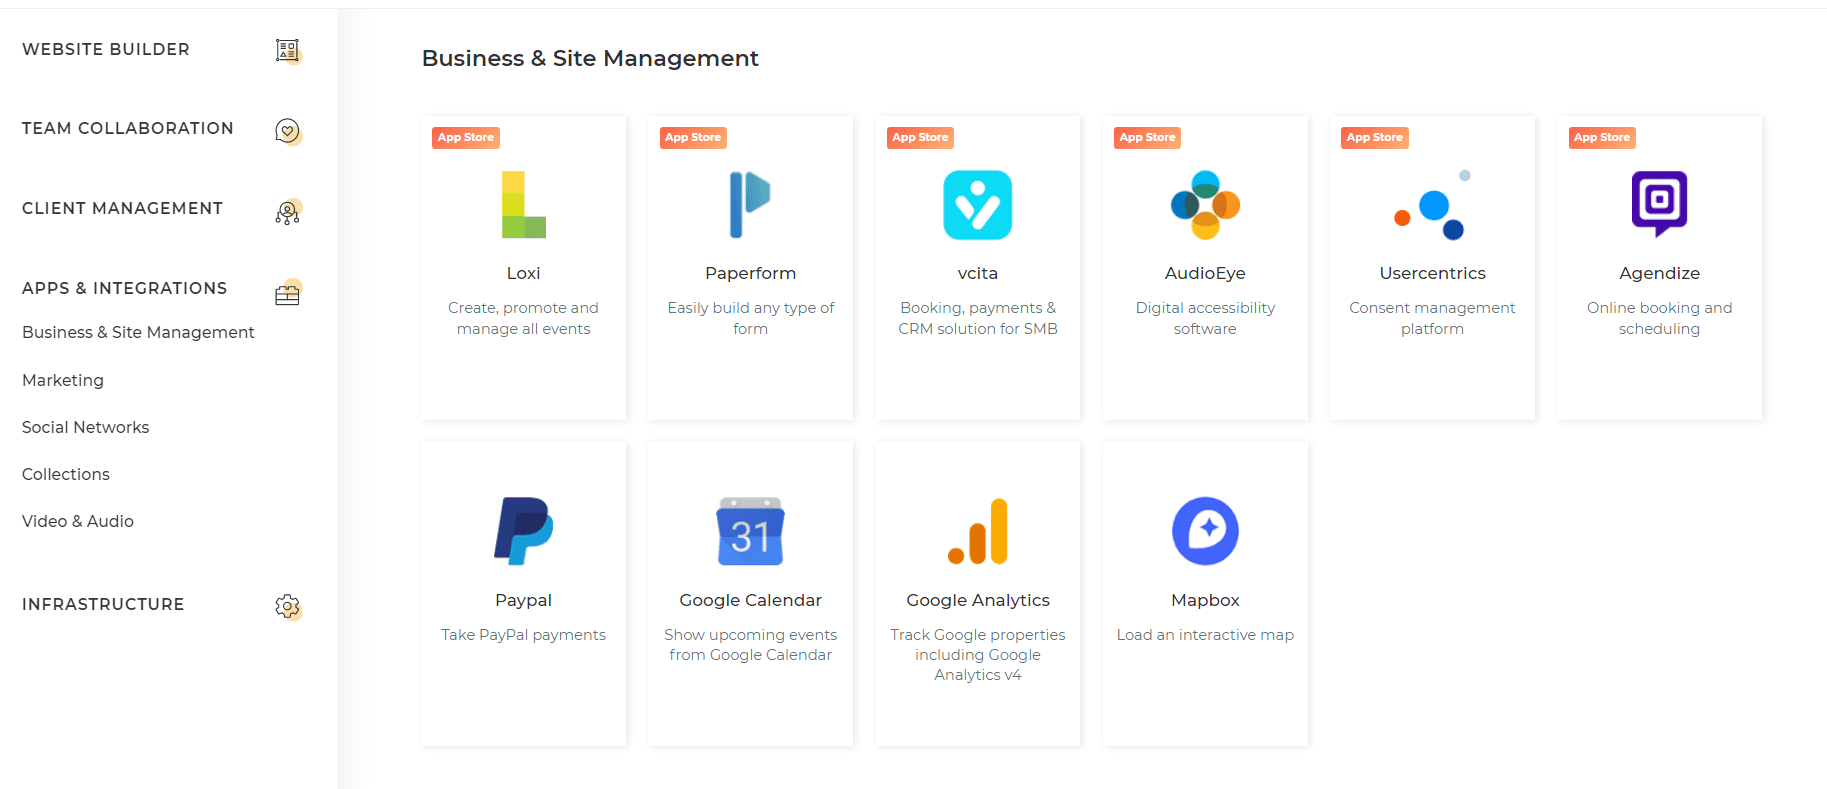Open the AudioEye app logo
Image resolution: width=1827 pixels, height=789 pixels.
pyautogui.click(x=1205, y=205)
